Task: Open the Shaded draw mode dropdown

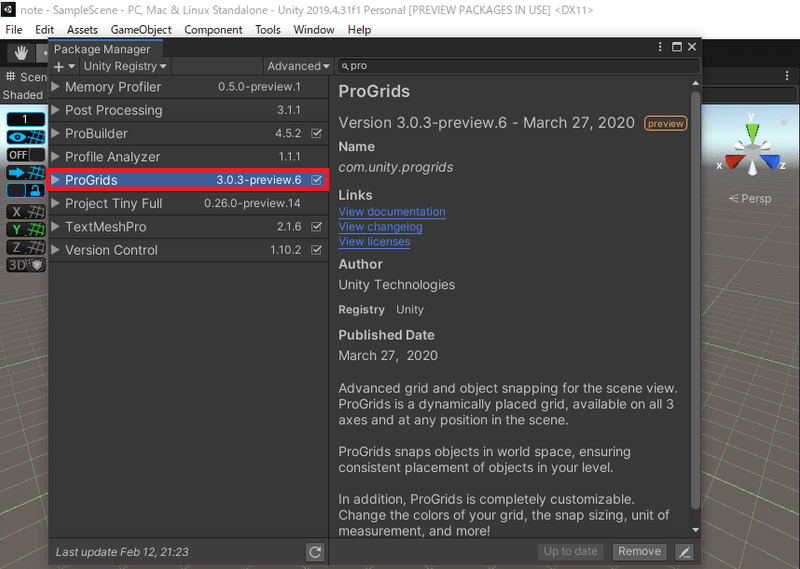Action: [23, 95]
